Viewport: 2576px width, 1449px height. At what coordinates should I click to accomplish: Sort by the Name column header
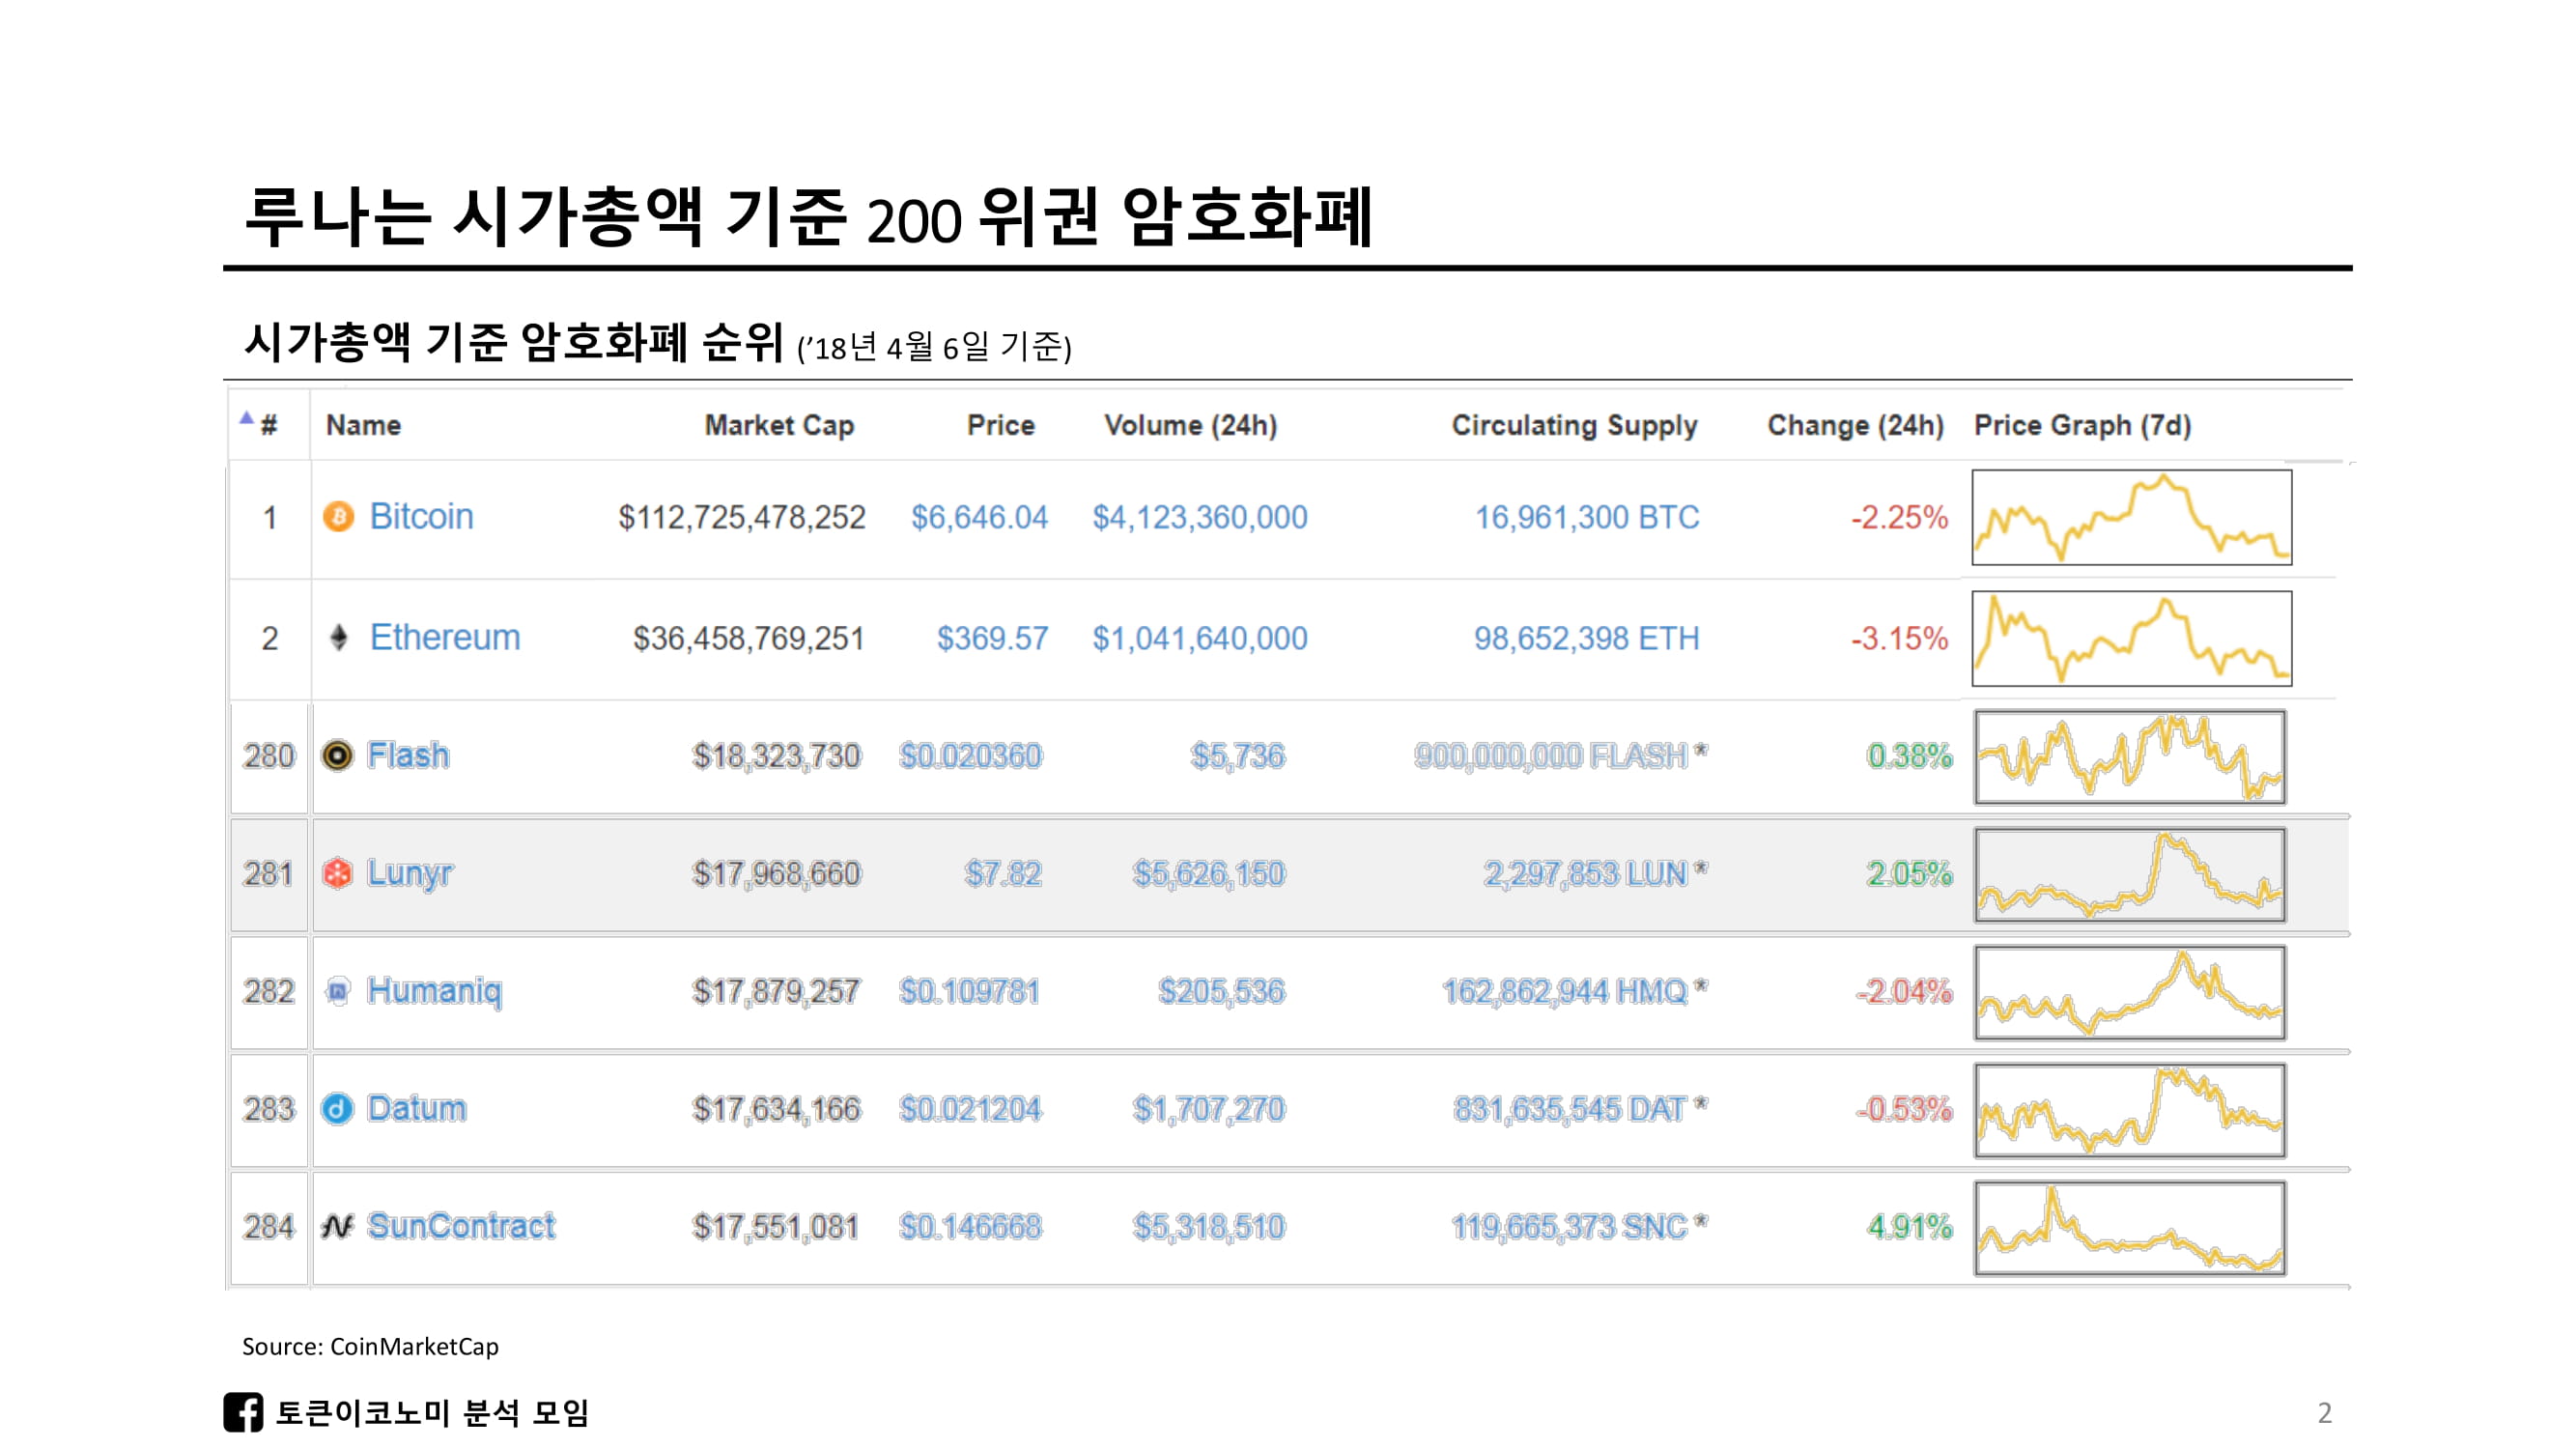point(363,425)
